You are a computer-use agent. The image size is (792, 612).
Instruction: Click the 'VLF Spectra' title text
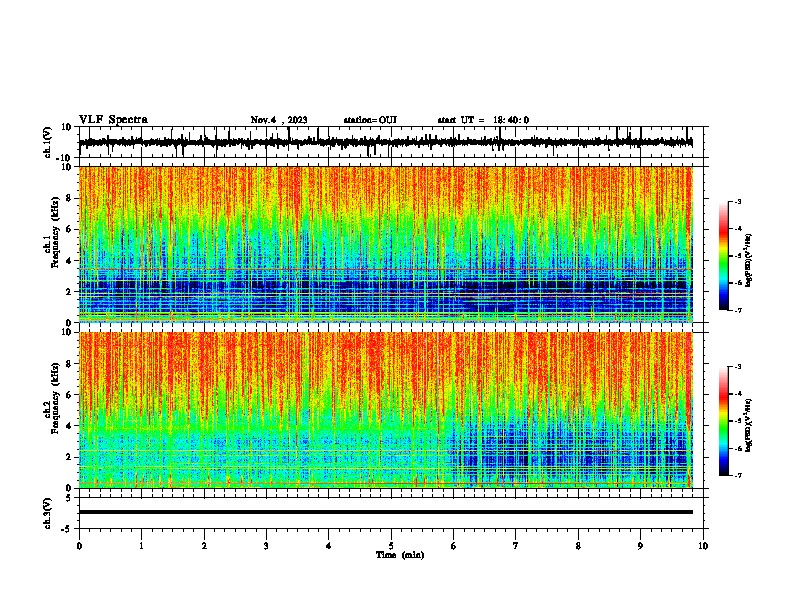(113, 120)
